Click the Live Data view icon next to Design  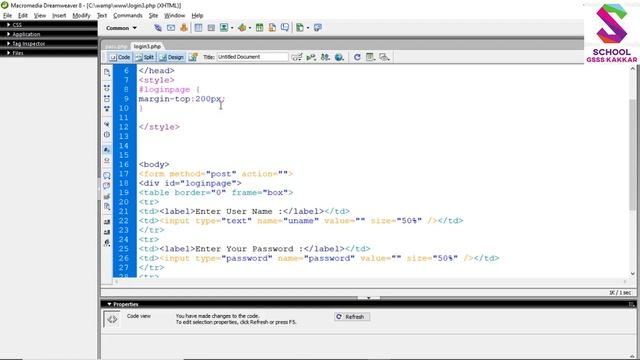point(193,57)
